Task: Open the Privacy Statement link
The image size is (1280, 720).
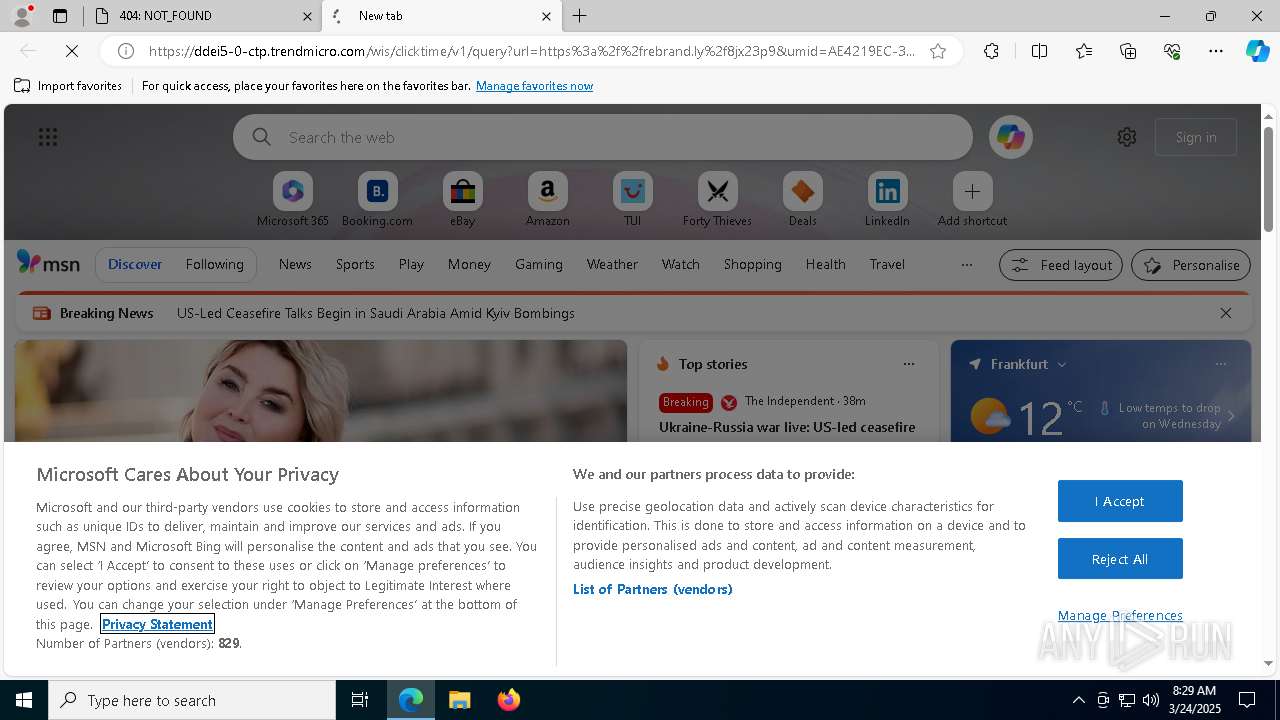Action: click(157, 624)
